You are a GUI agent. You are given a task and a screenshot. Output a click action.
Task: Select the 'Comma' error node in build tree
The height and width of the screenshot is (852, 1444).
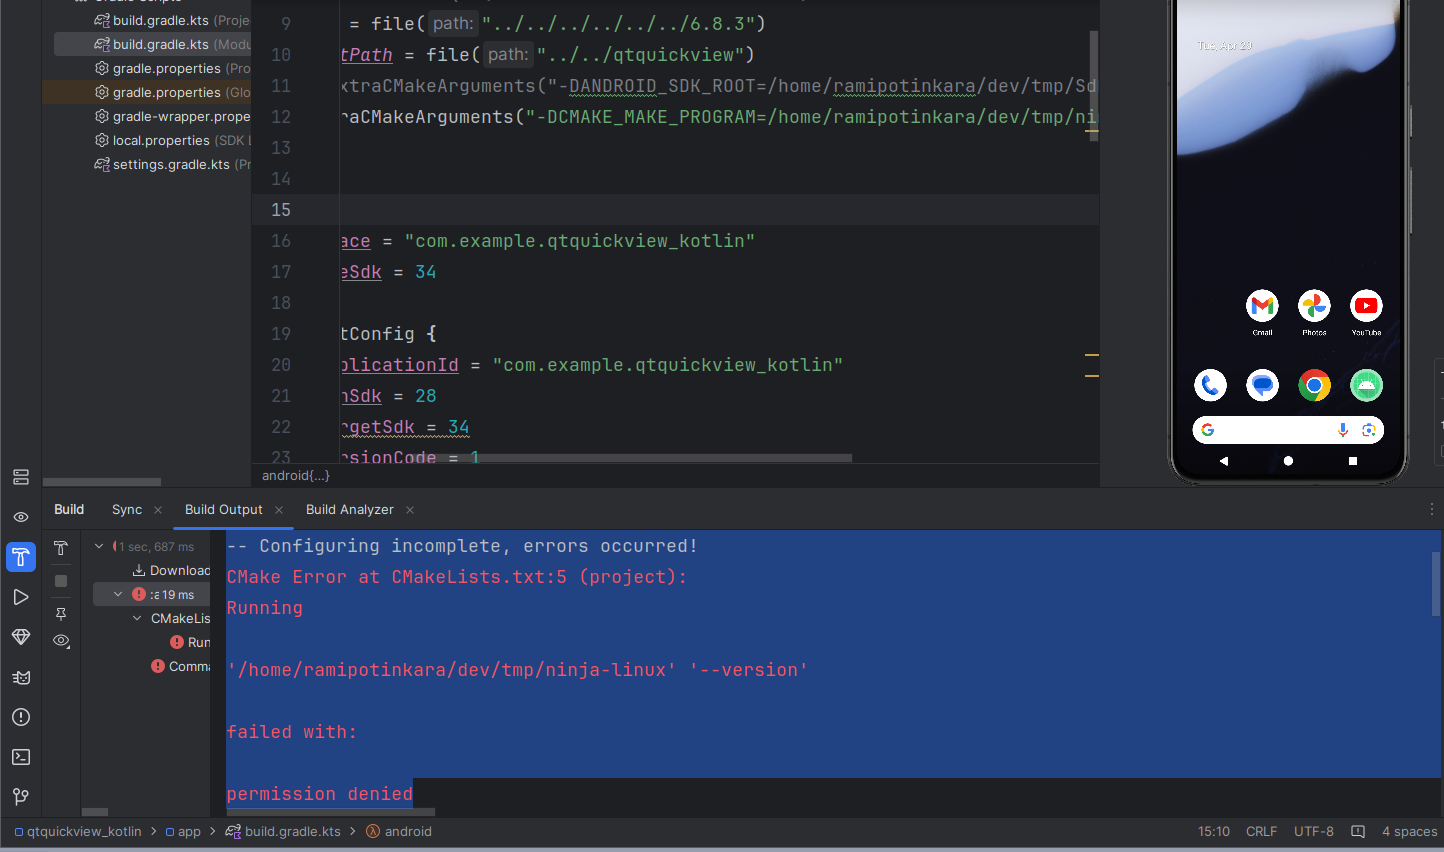[x=181, y=666]
